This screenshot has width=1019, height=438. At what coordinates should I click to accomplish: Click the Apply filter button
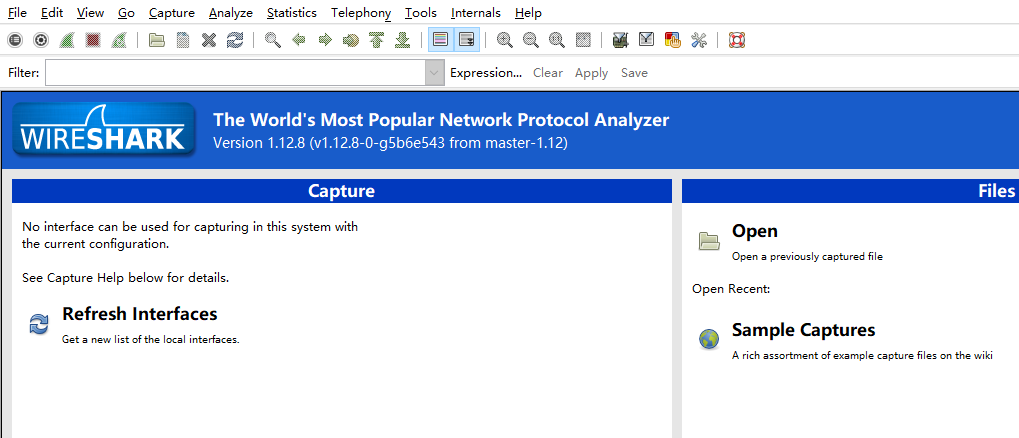pyautogui.click(x=591, y=73)
